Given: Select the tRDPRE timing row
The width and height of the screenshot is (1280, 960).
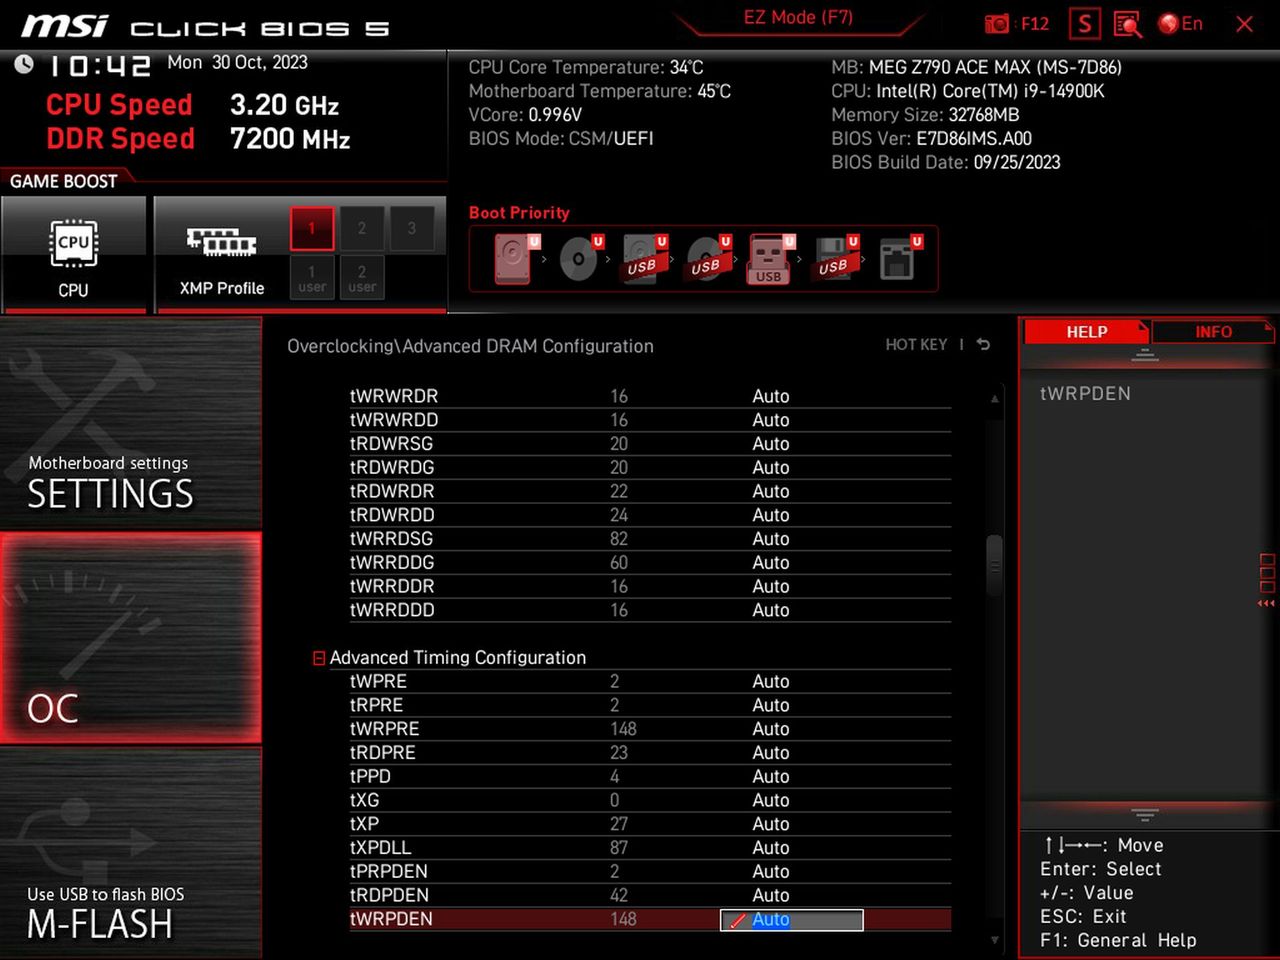Looking at the screenshot, I should click(x=650, y=753).
